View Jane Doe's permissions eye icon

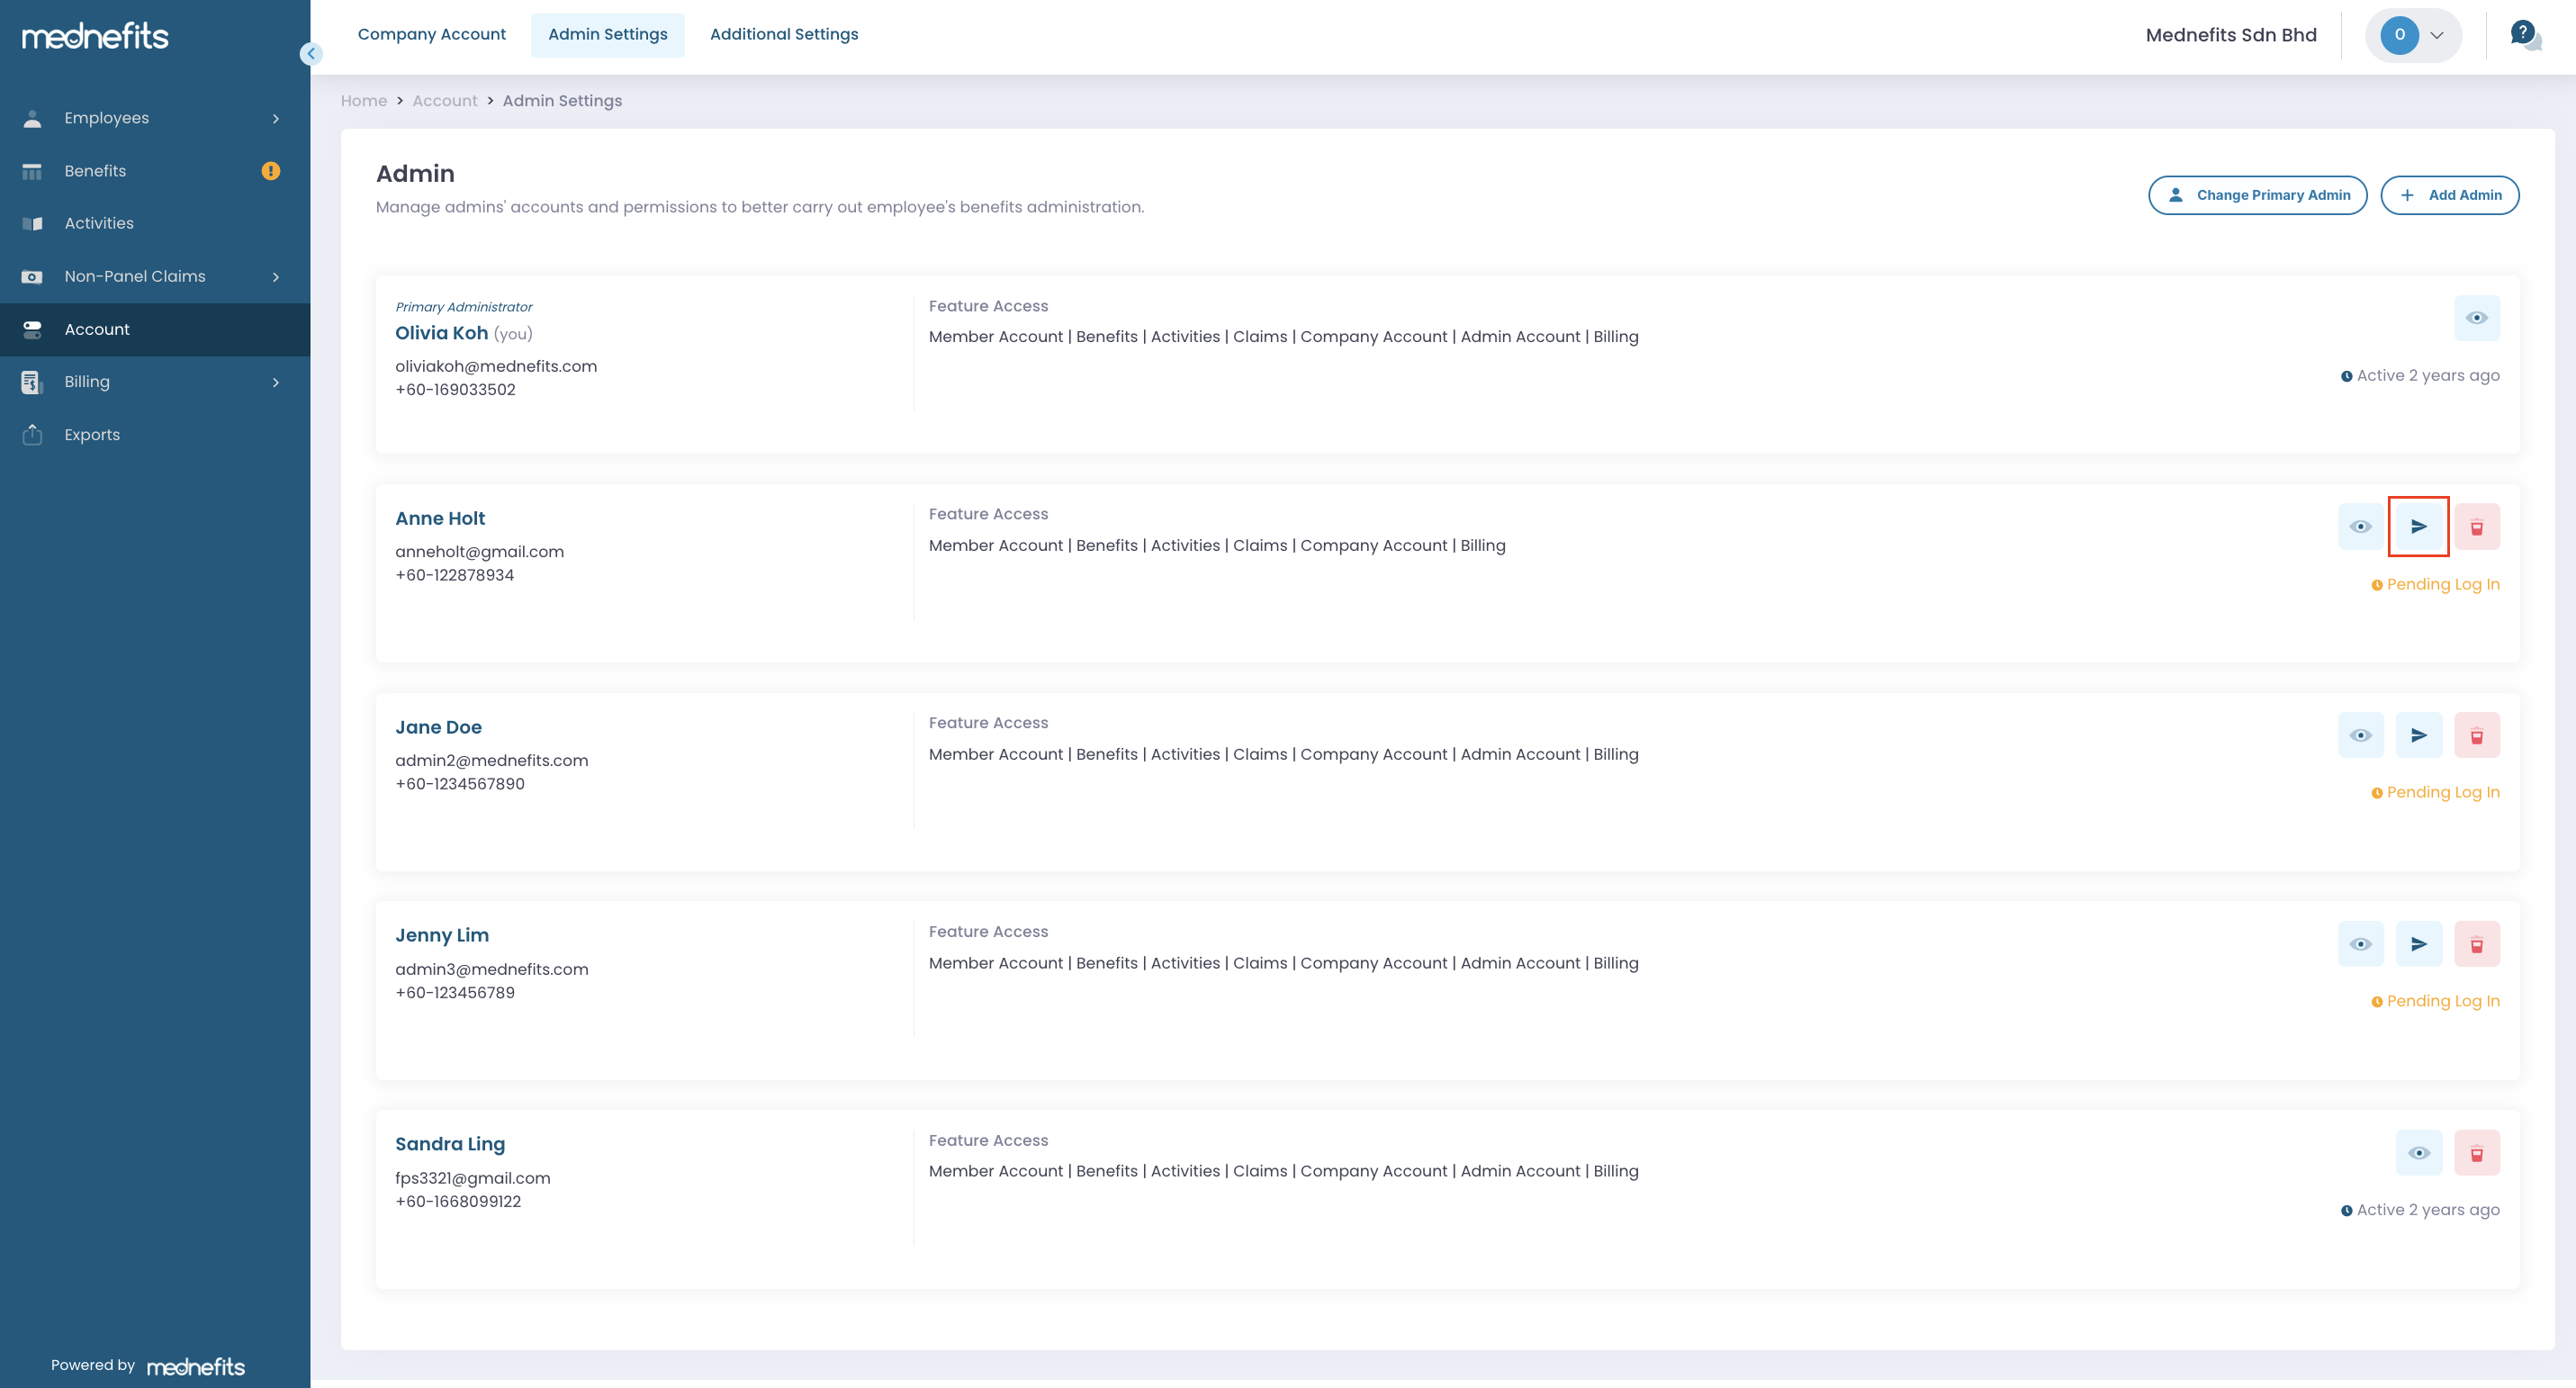[2360, 735]
